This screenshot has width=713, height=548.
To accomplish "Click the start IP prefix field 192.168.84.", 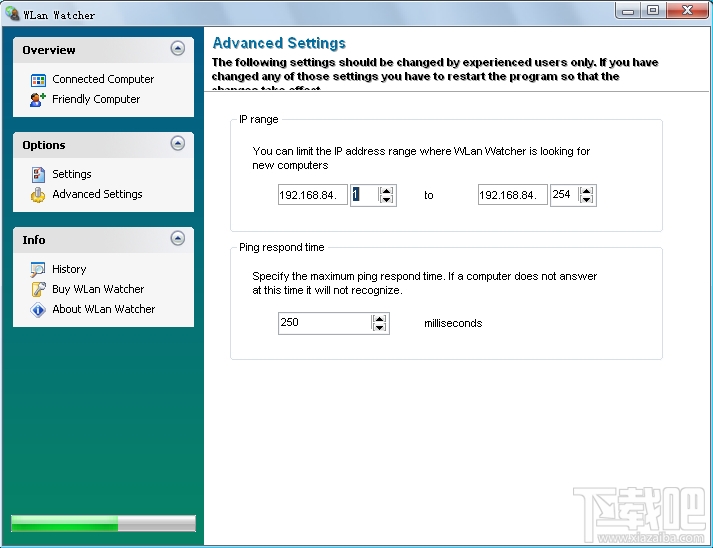I will click(313, 195).
